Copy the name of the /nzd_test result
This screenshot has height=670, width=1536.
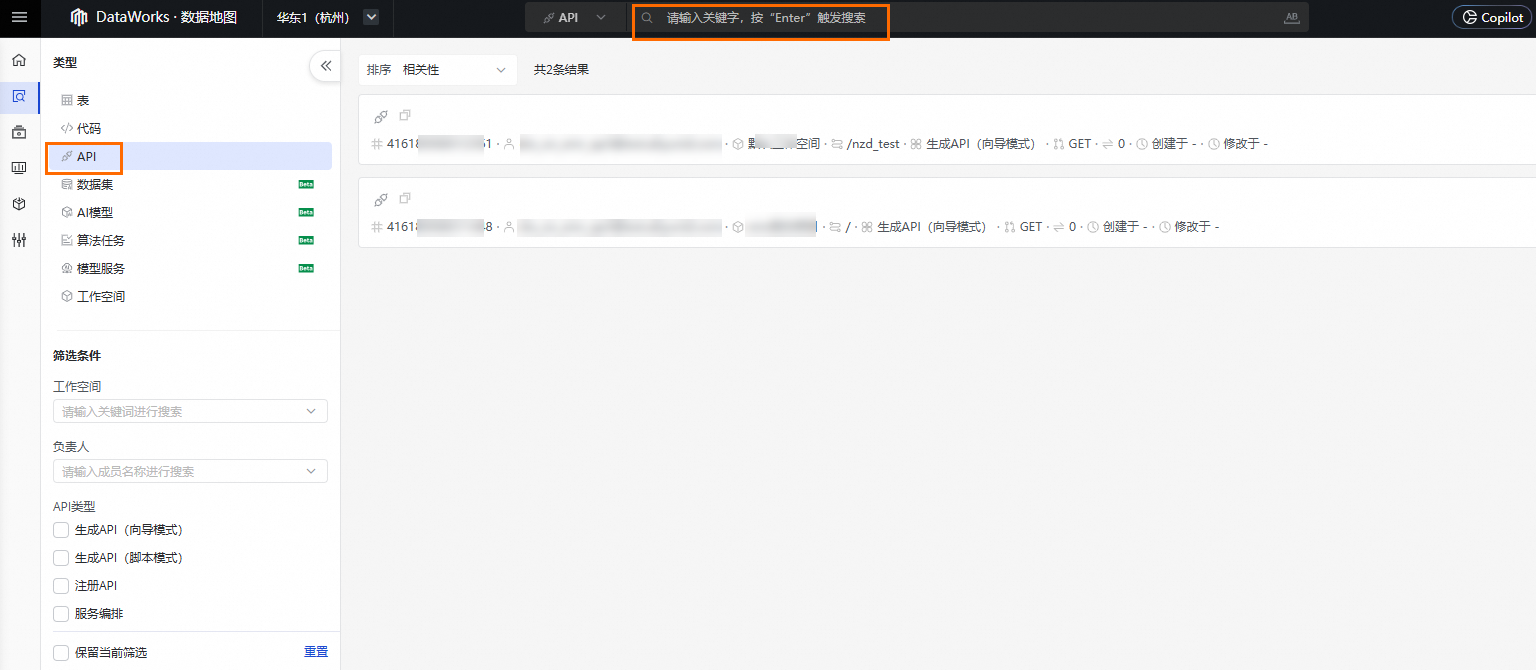click(405, 115)
